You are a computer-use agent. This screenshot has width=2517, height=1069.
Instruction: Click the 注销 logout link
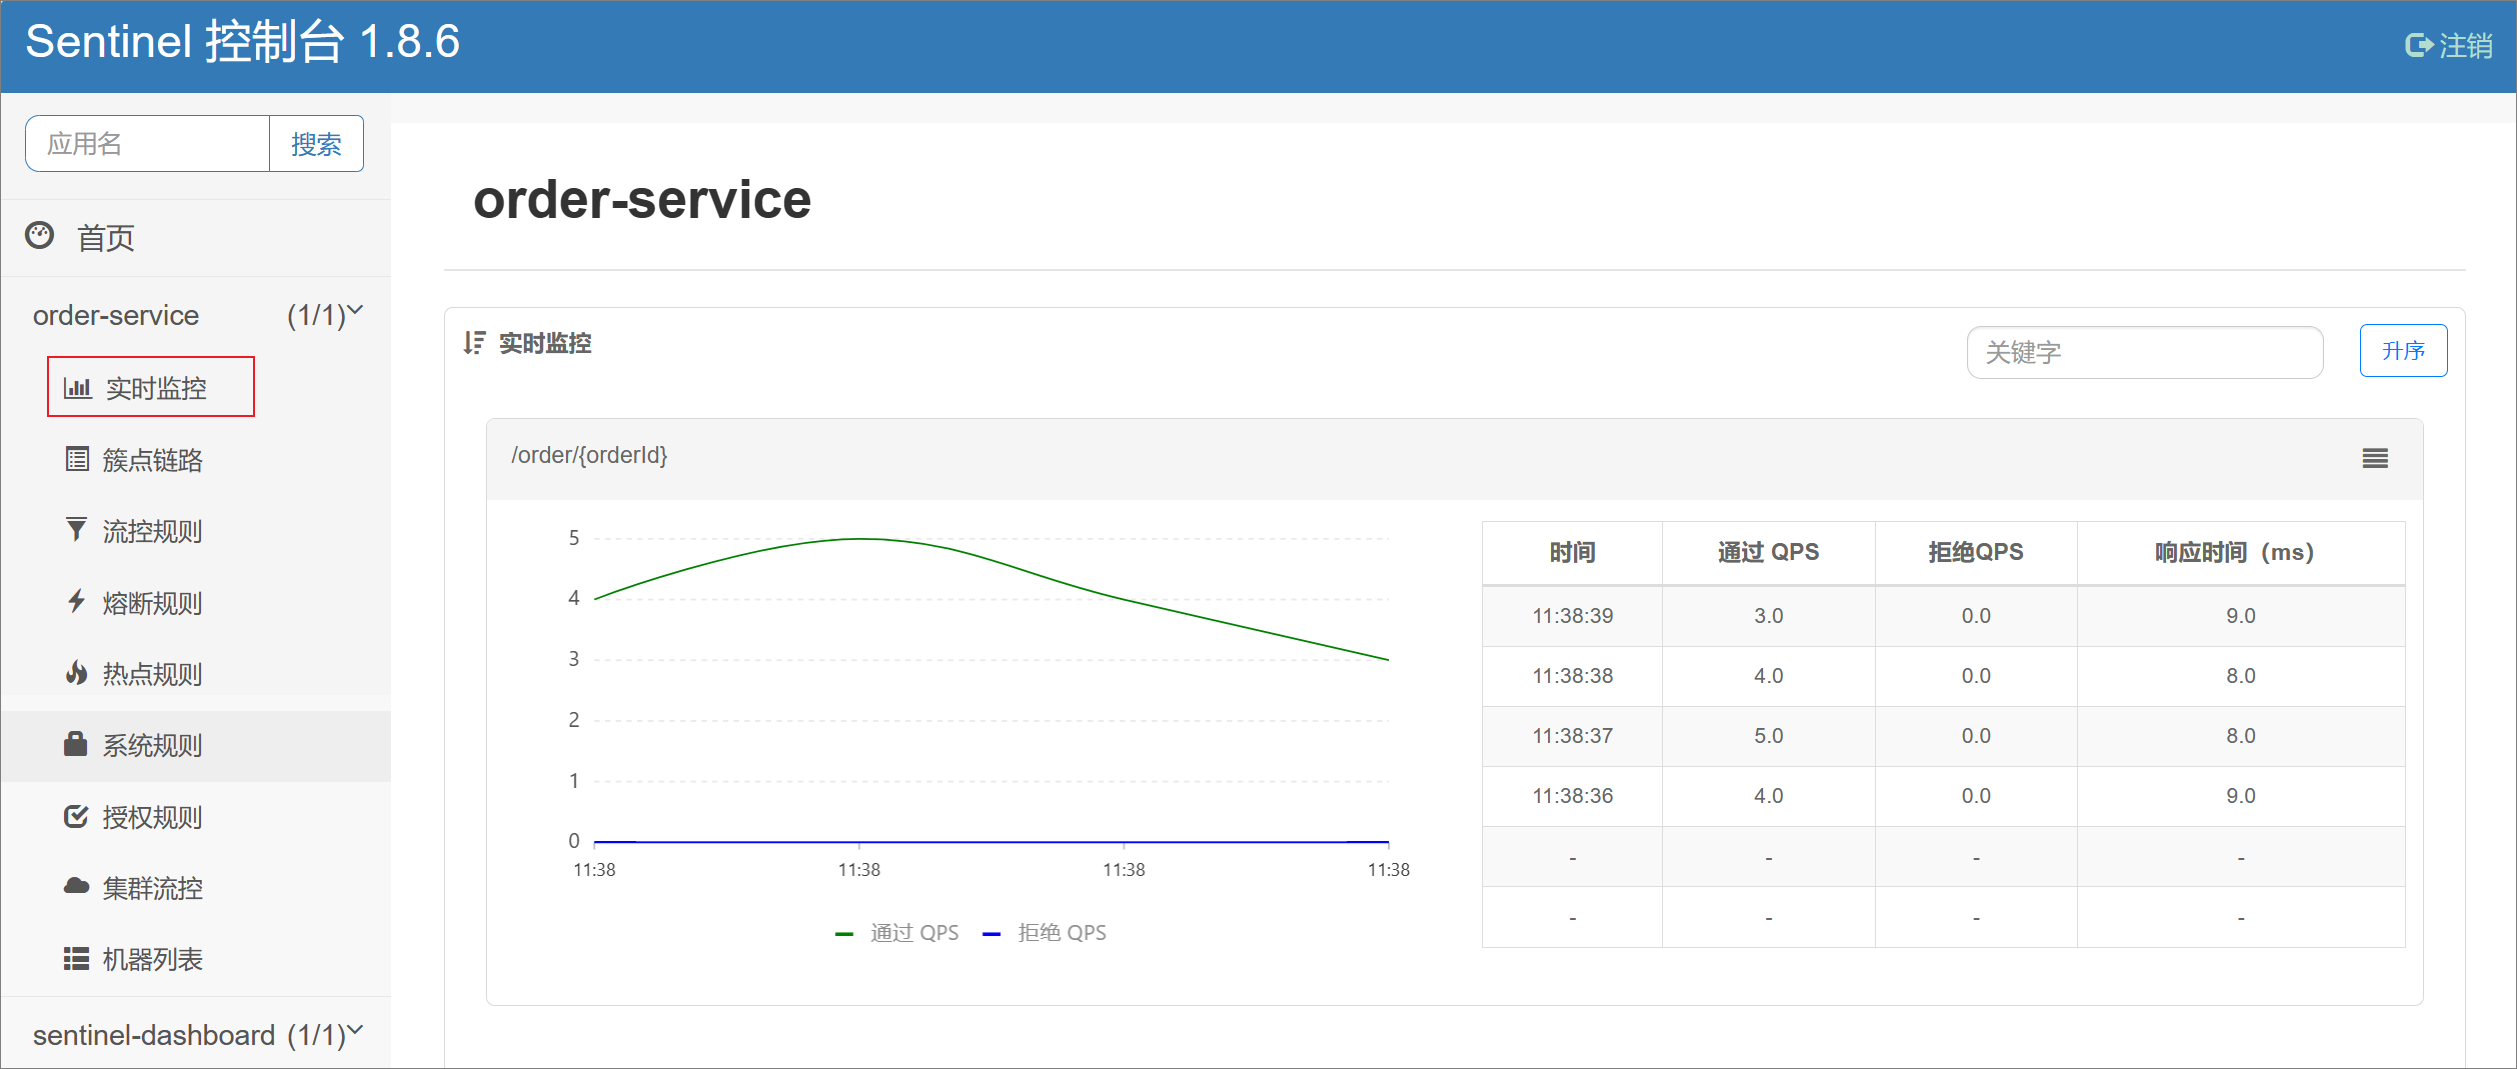[2465, 45]
